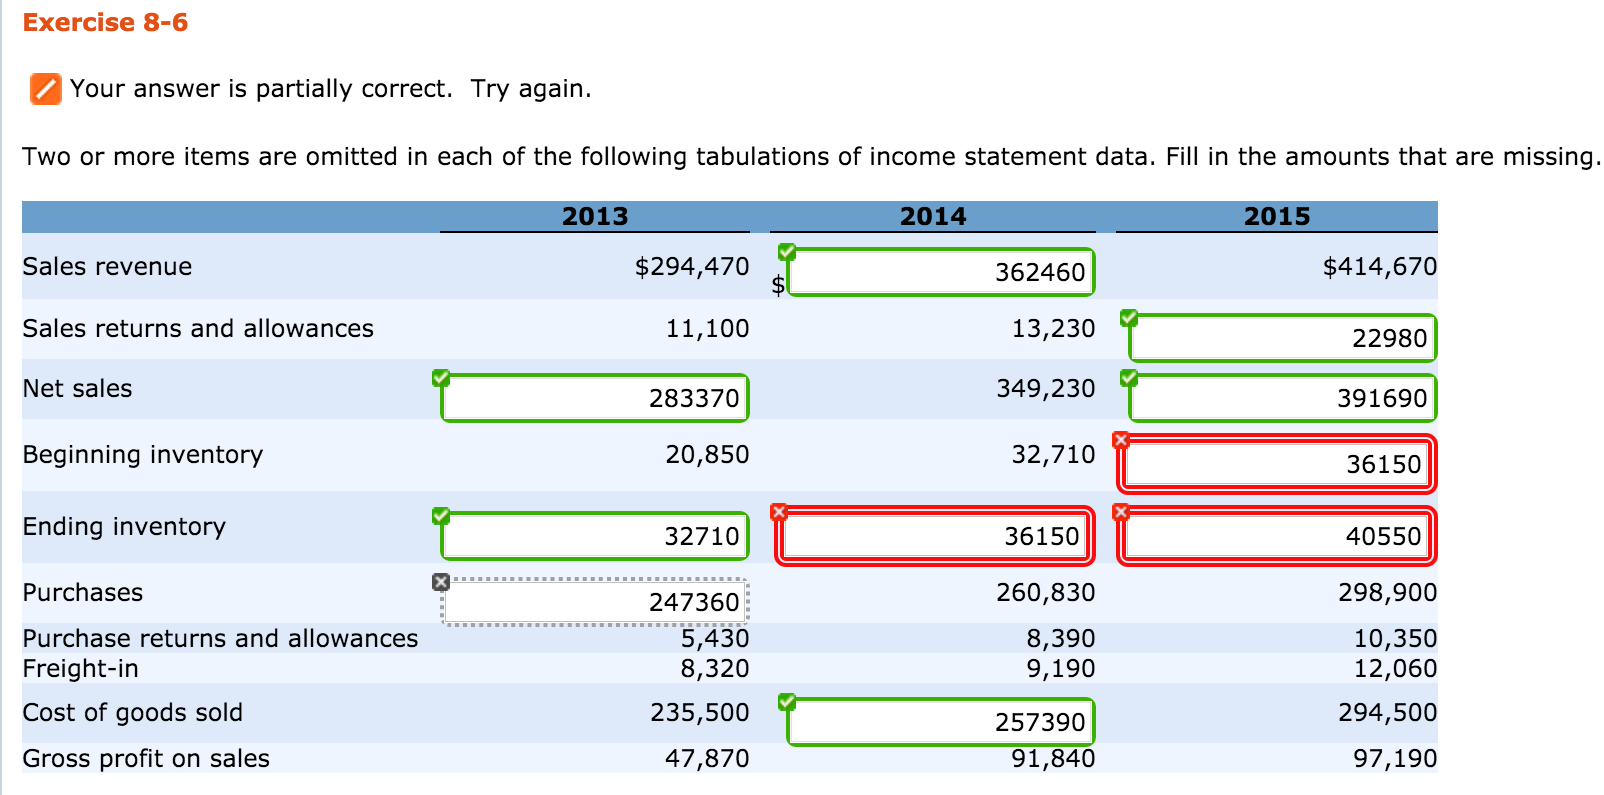Edit the incorrect 2015 Beginning inventory field

point(1276,464)
